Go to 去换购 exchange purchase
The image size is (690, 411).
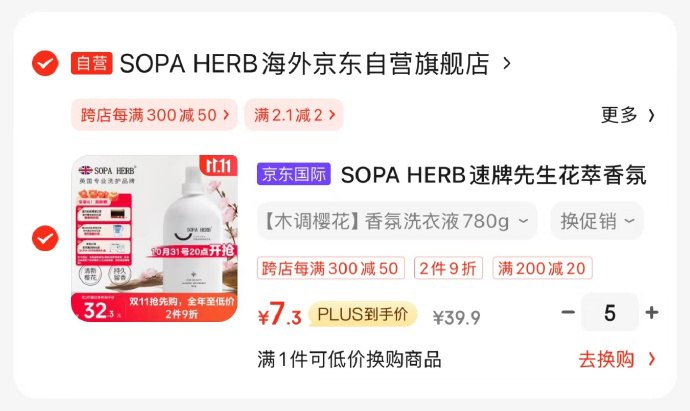click(x=617, y=360)
